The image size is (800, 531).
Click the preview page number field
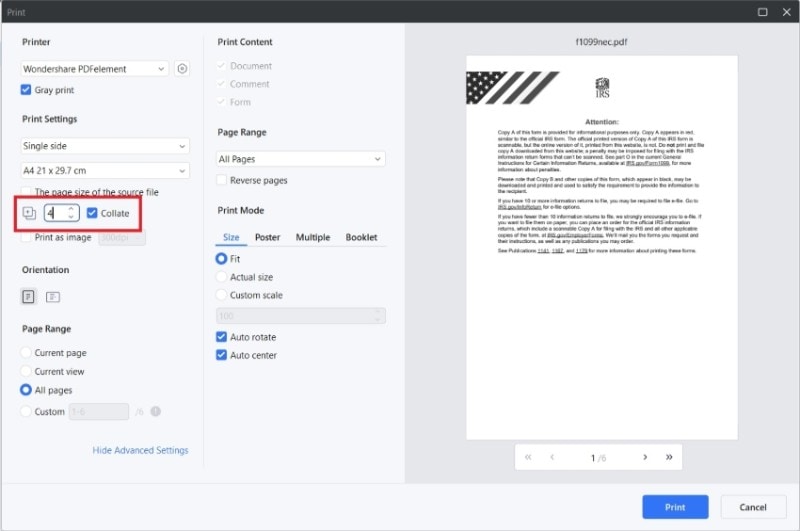point(593,458)
